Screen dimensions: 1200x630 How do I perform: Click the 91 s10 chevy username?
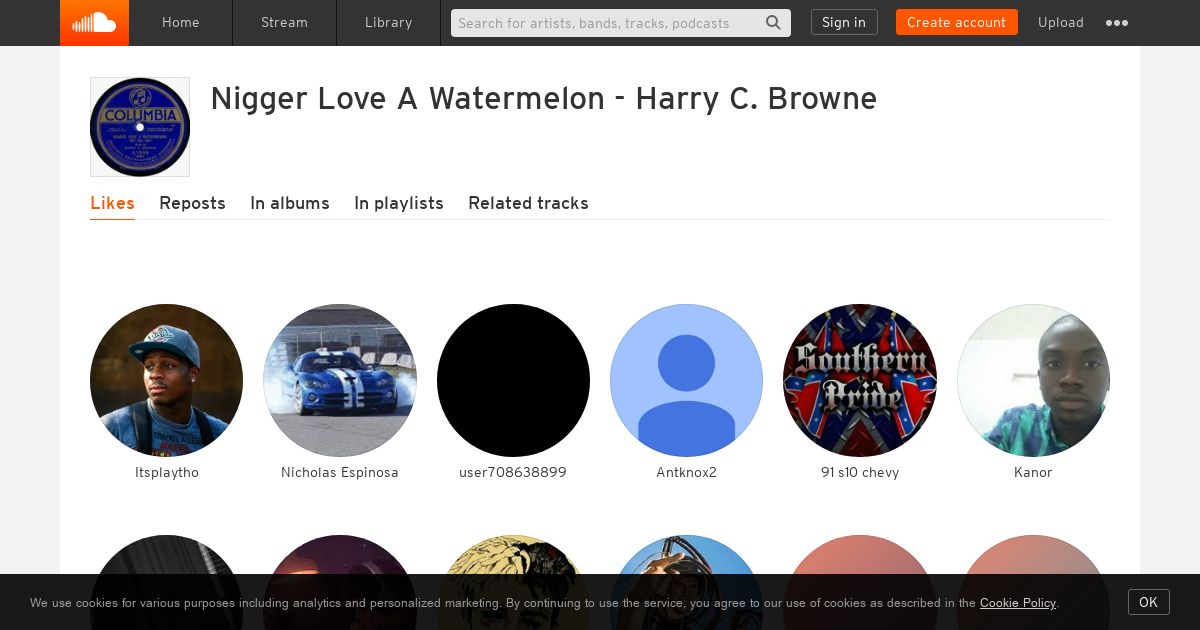860,473
